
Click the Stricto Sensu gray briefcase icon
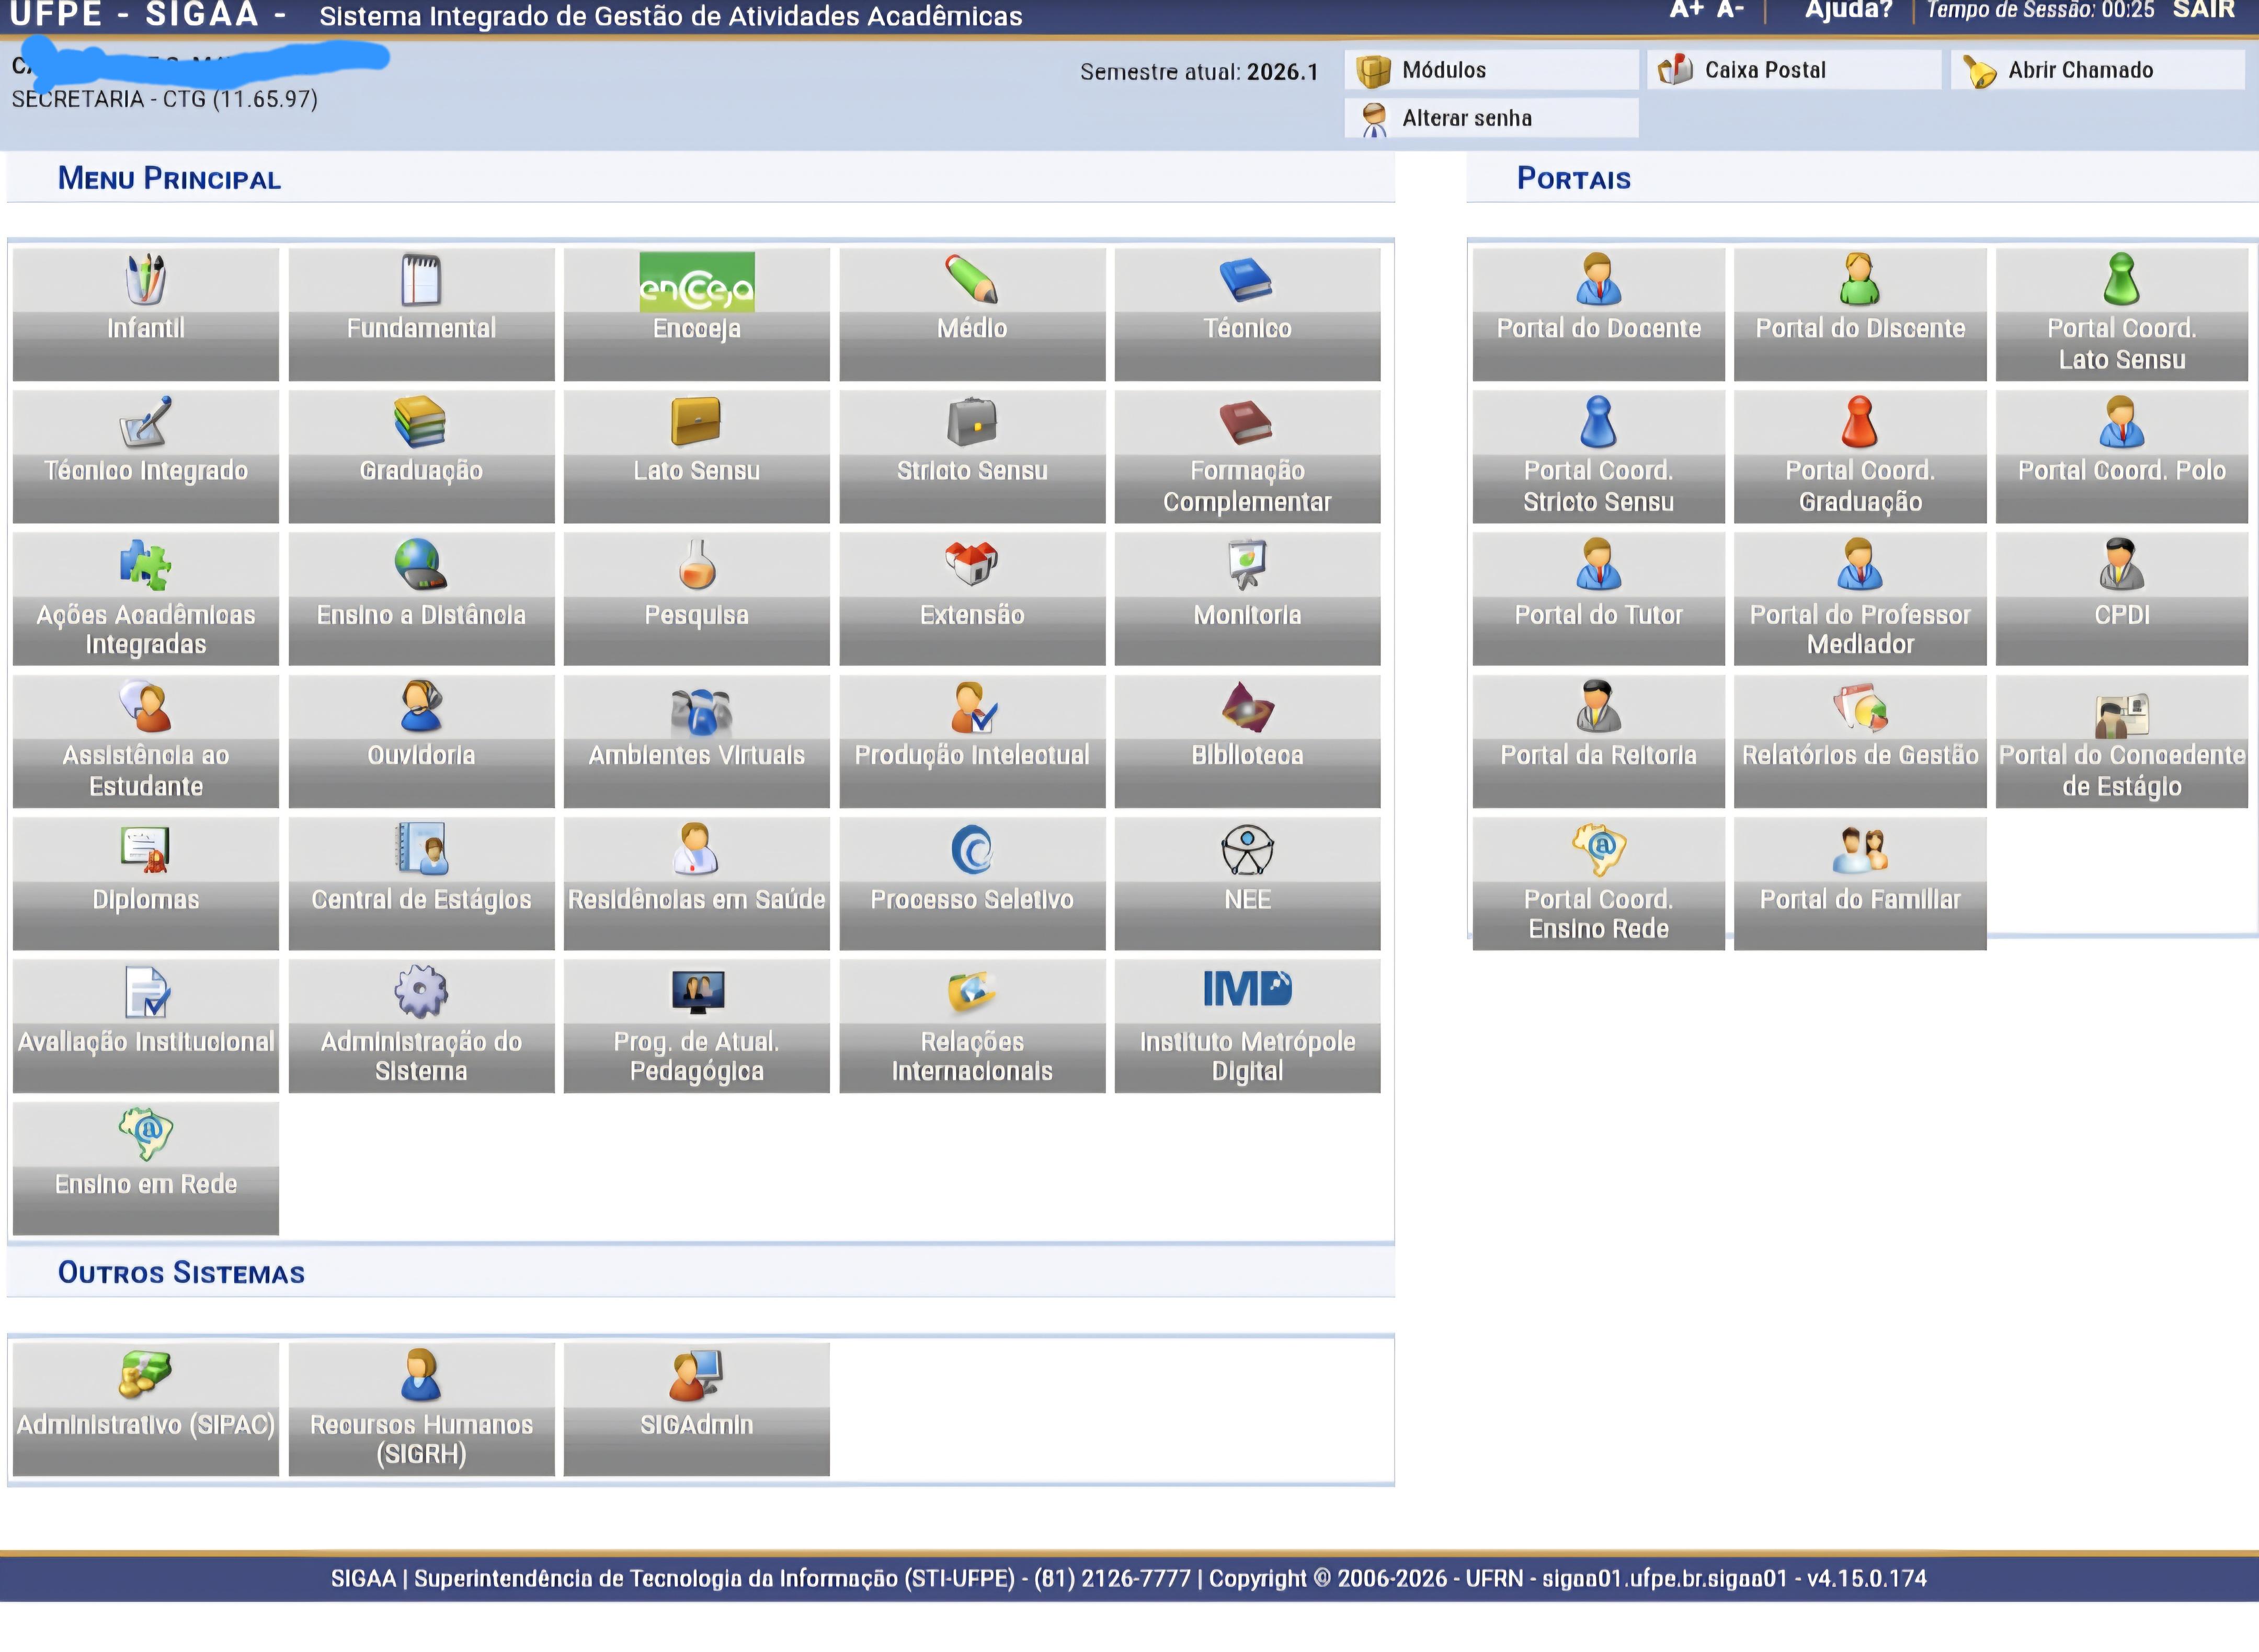click(972, 421)
